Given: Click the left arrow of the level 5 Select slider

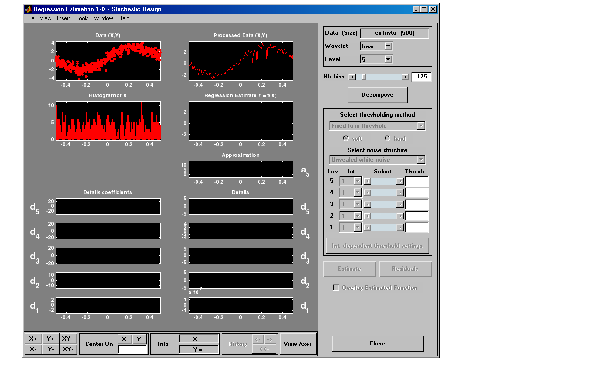Looking at the screenshot, I should tap(367, 181).
